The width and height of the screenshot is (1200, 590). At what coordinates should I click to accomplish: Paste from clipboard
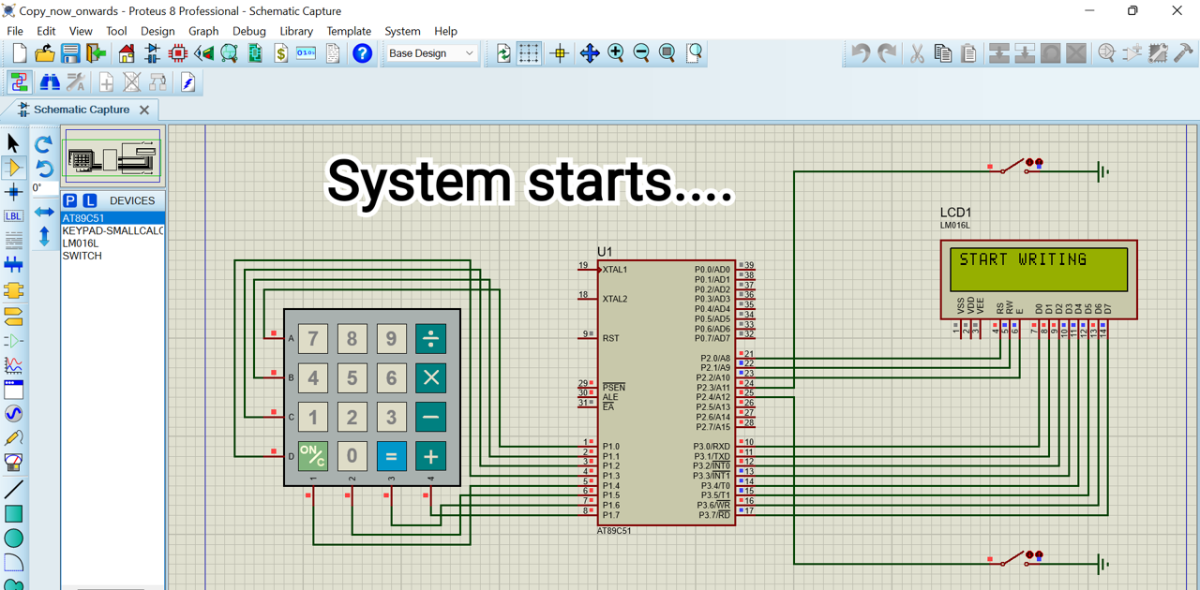[968, 53]
